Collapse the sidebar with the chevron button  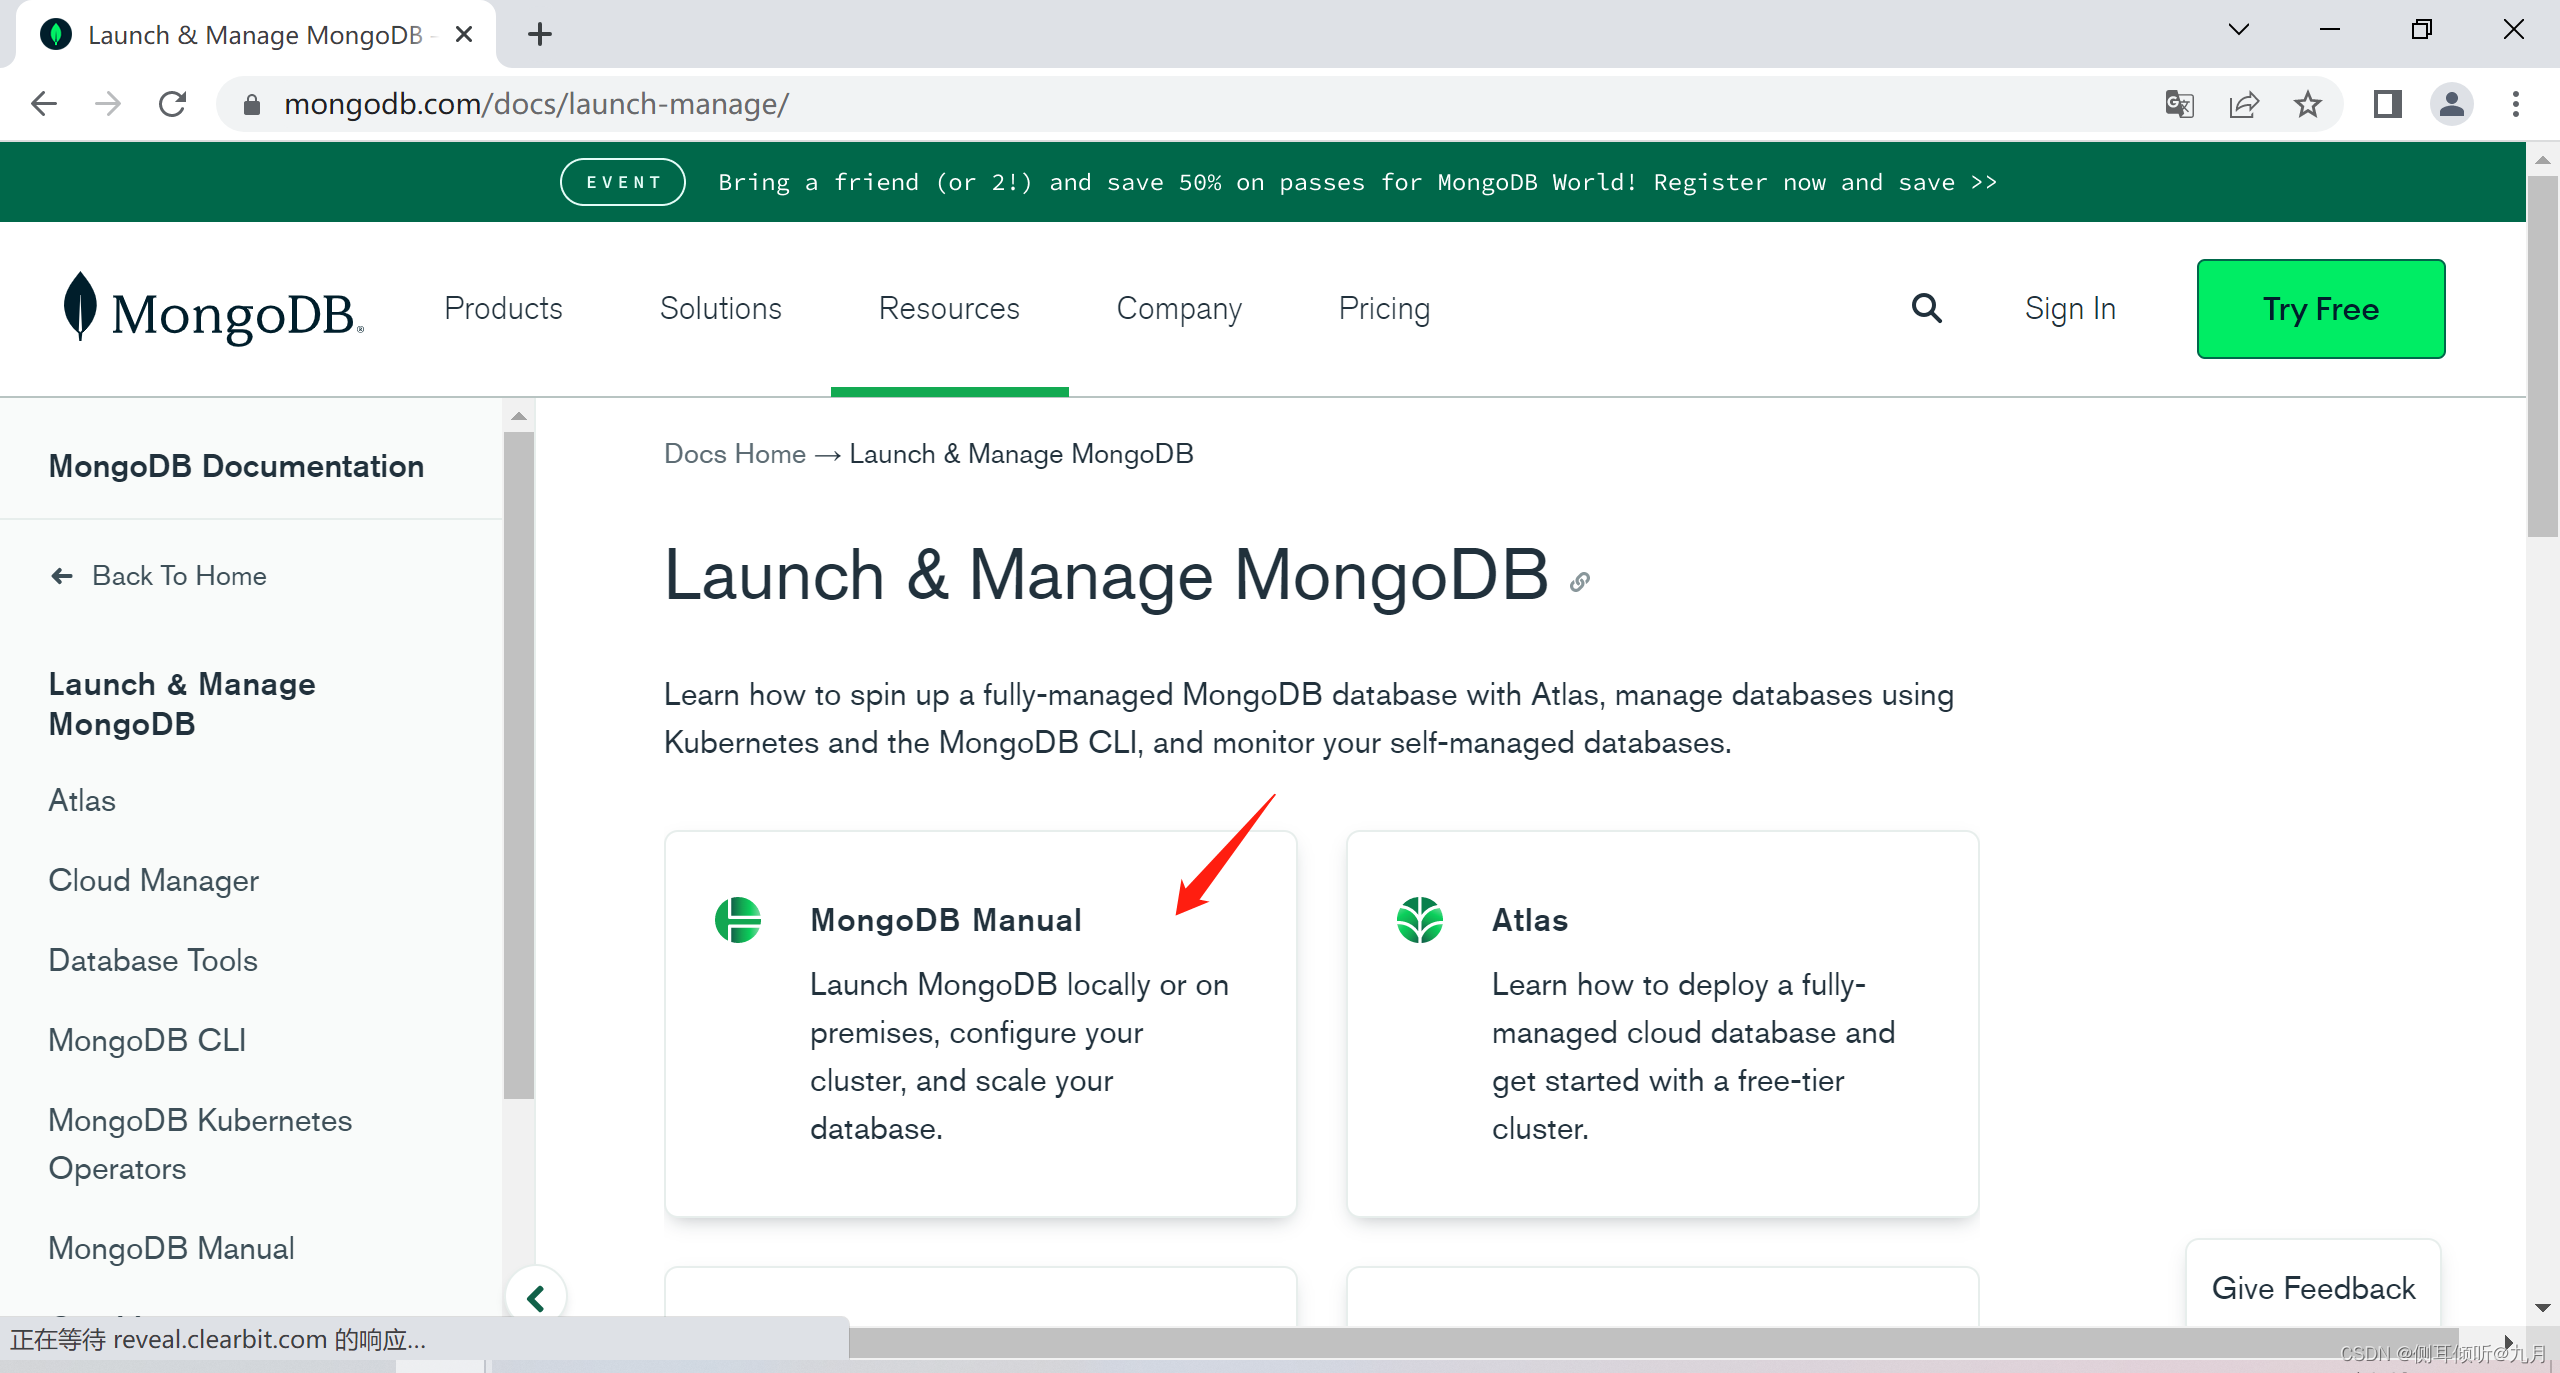pyautogui.click(x=536, y=1298)
